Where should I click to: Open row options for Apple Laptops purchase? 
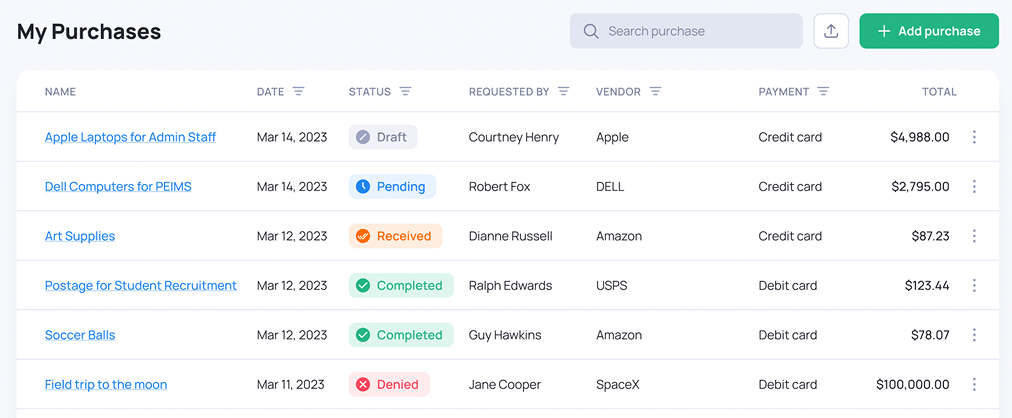(x=974, y=137)
